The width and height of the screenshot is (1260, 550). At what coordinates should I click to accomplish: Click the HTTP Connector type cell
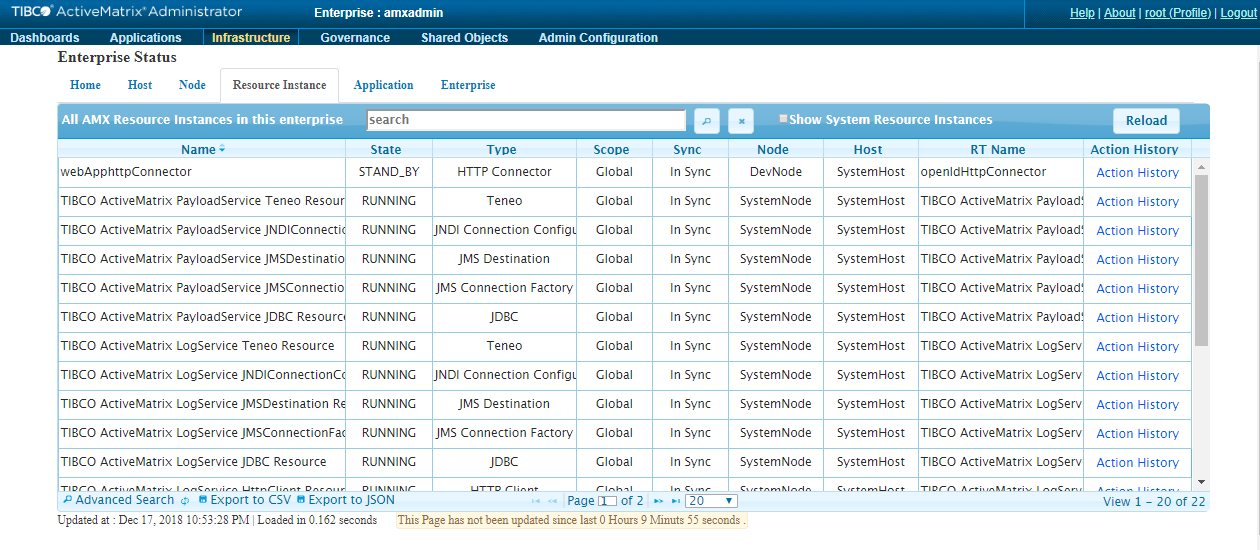pos(504,172)
